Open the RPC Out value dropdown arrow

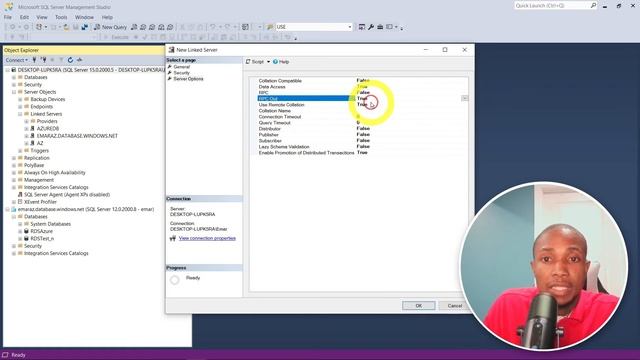pyautogui.click(x=464, y=98)
